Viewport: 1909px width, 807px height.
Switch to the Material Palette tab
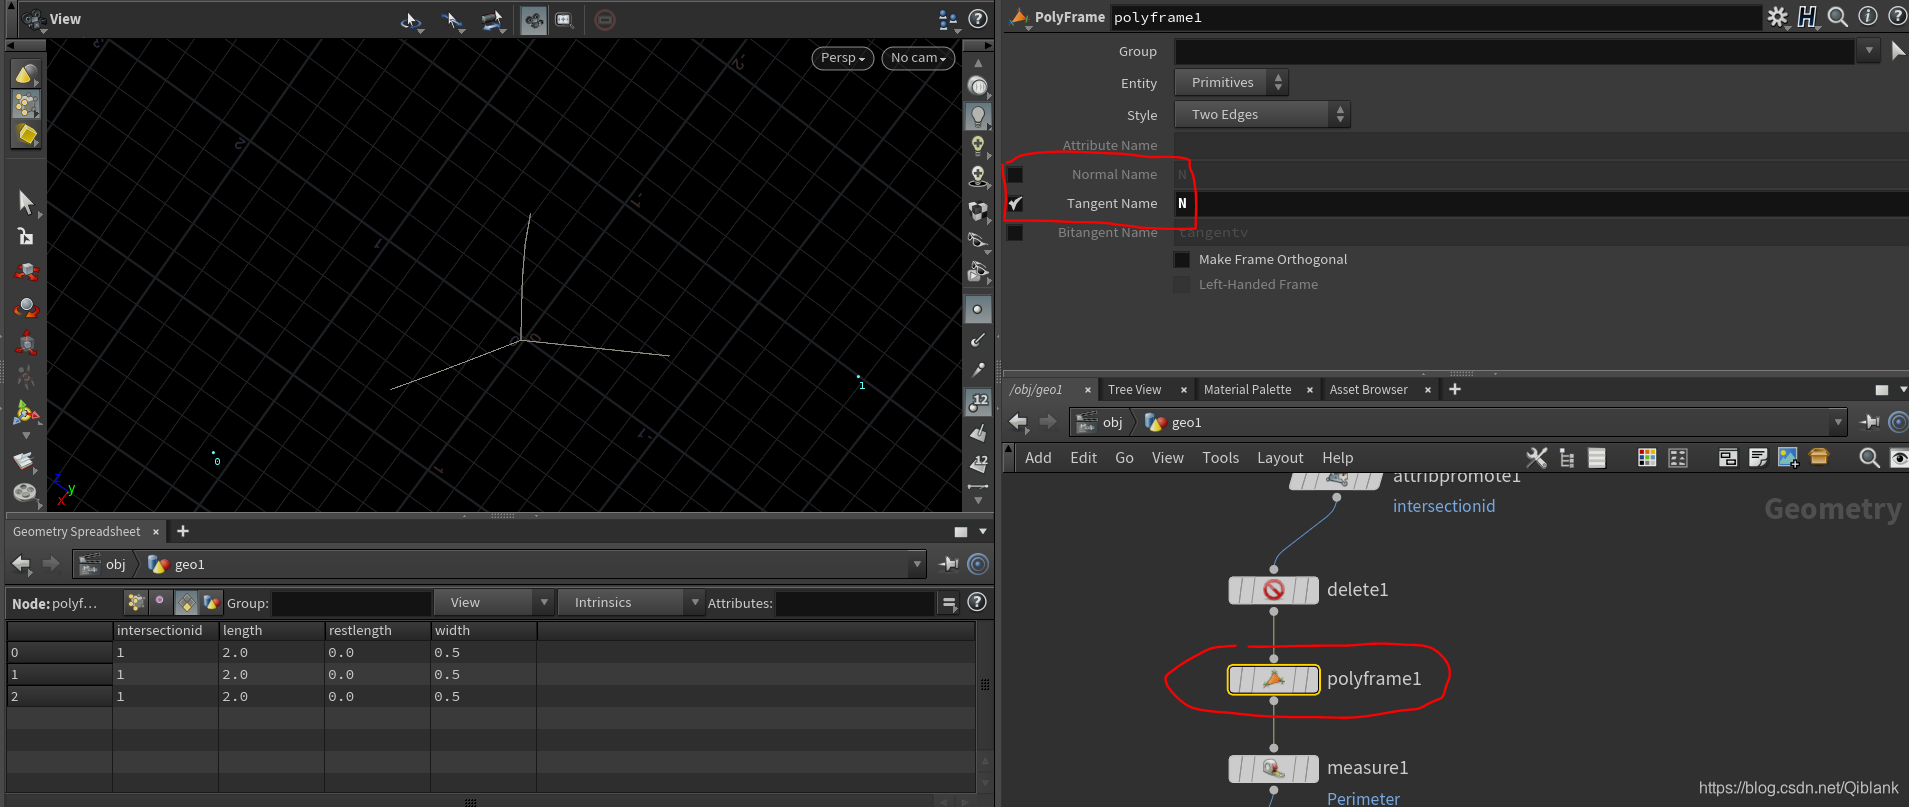tap(1247, 390)
